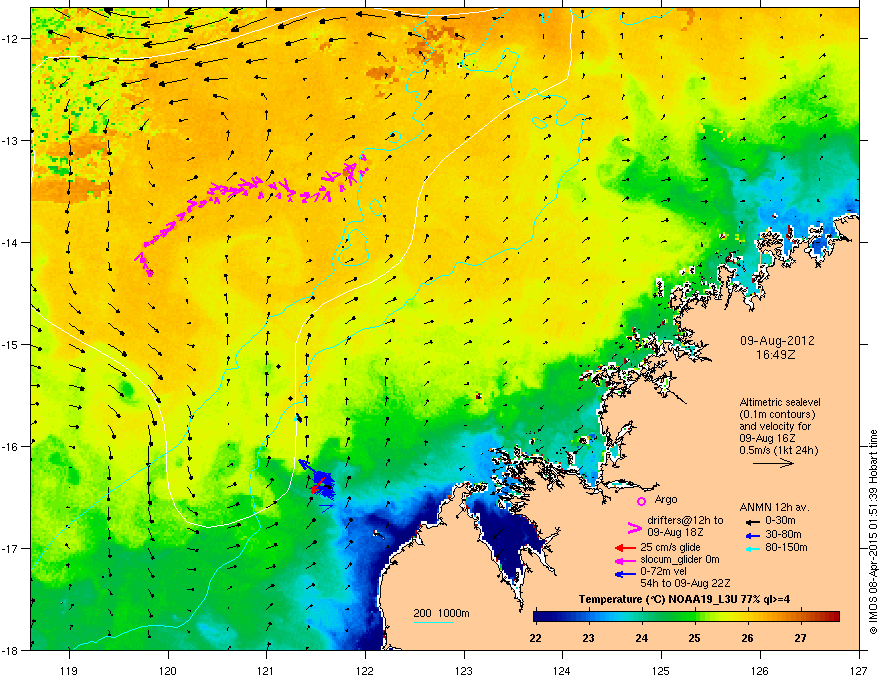Click the longitude axis label 124
This screenshot has height=680, width=880.
tap(562, 671)
